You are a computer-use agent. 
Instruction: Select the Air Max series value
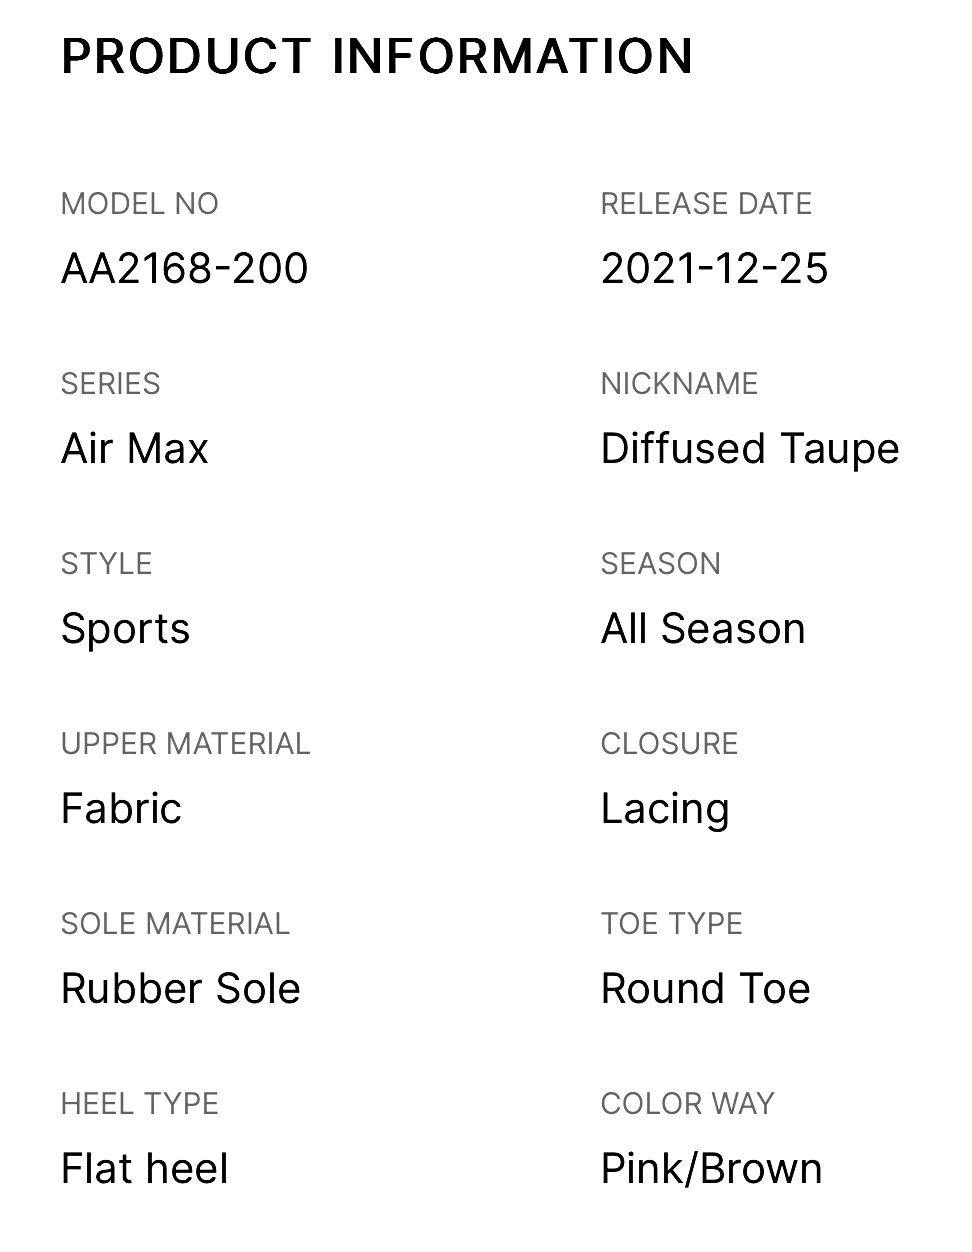[135, 448]
